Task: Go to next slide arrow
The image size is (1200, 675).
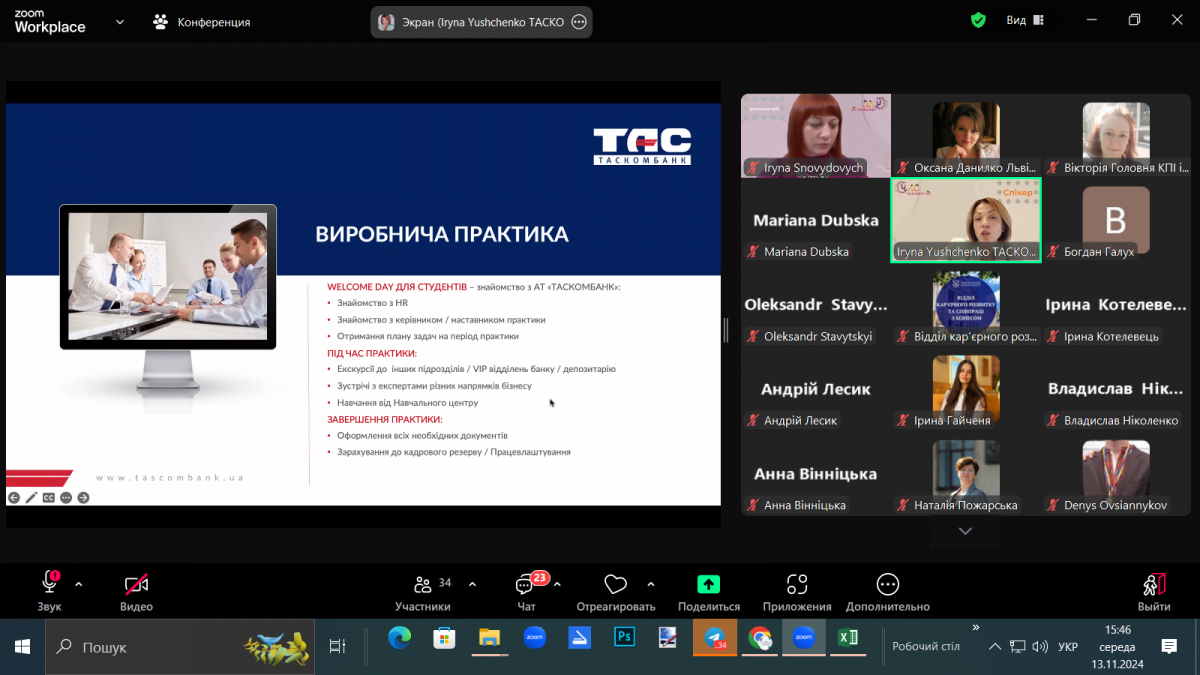Action: (83, 497)
